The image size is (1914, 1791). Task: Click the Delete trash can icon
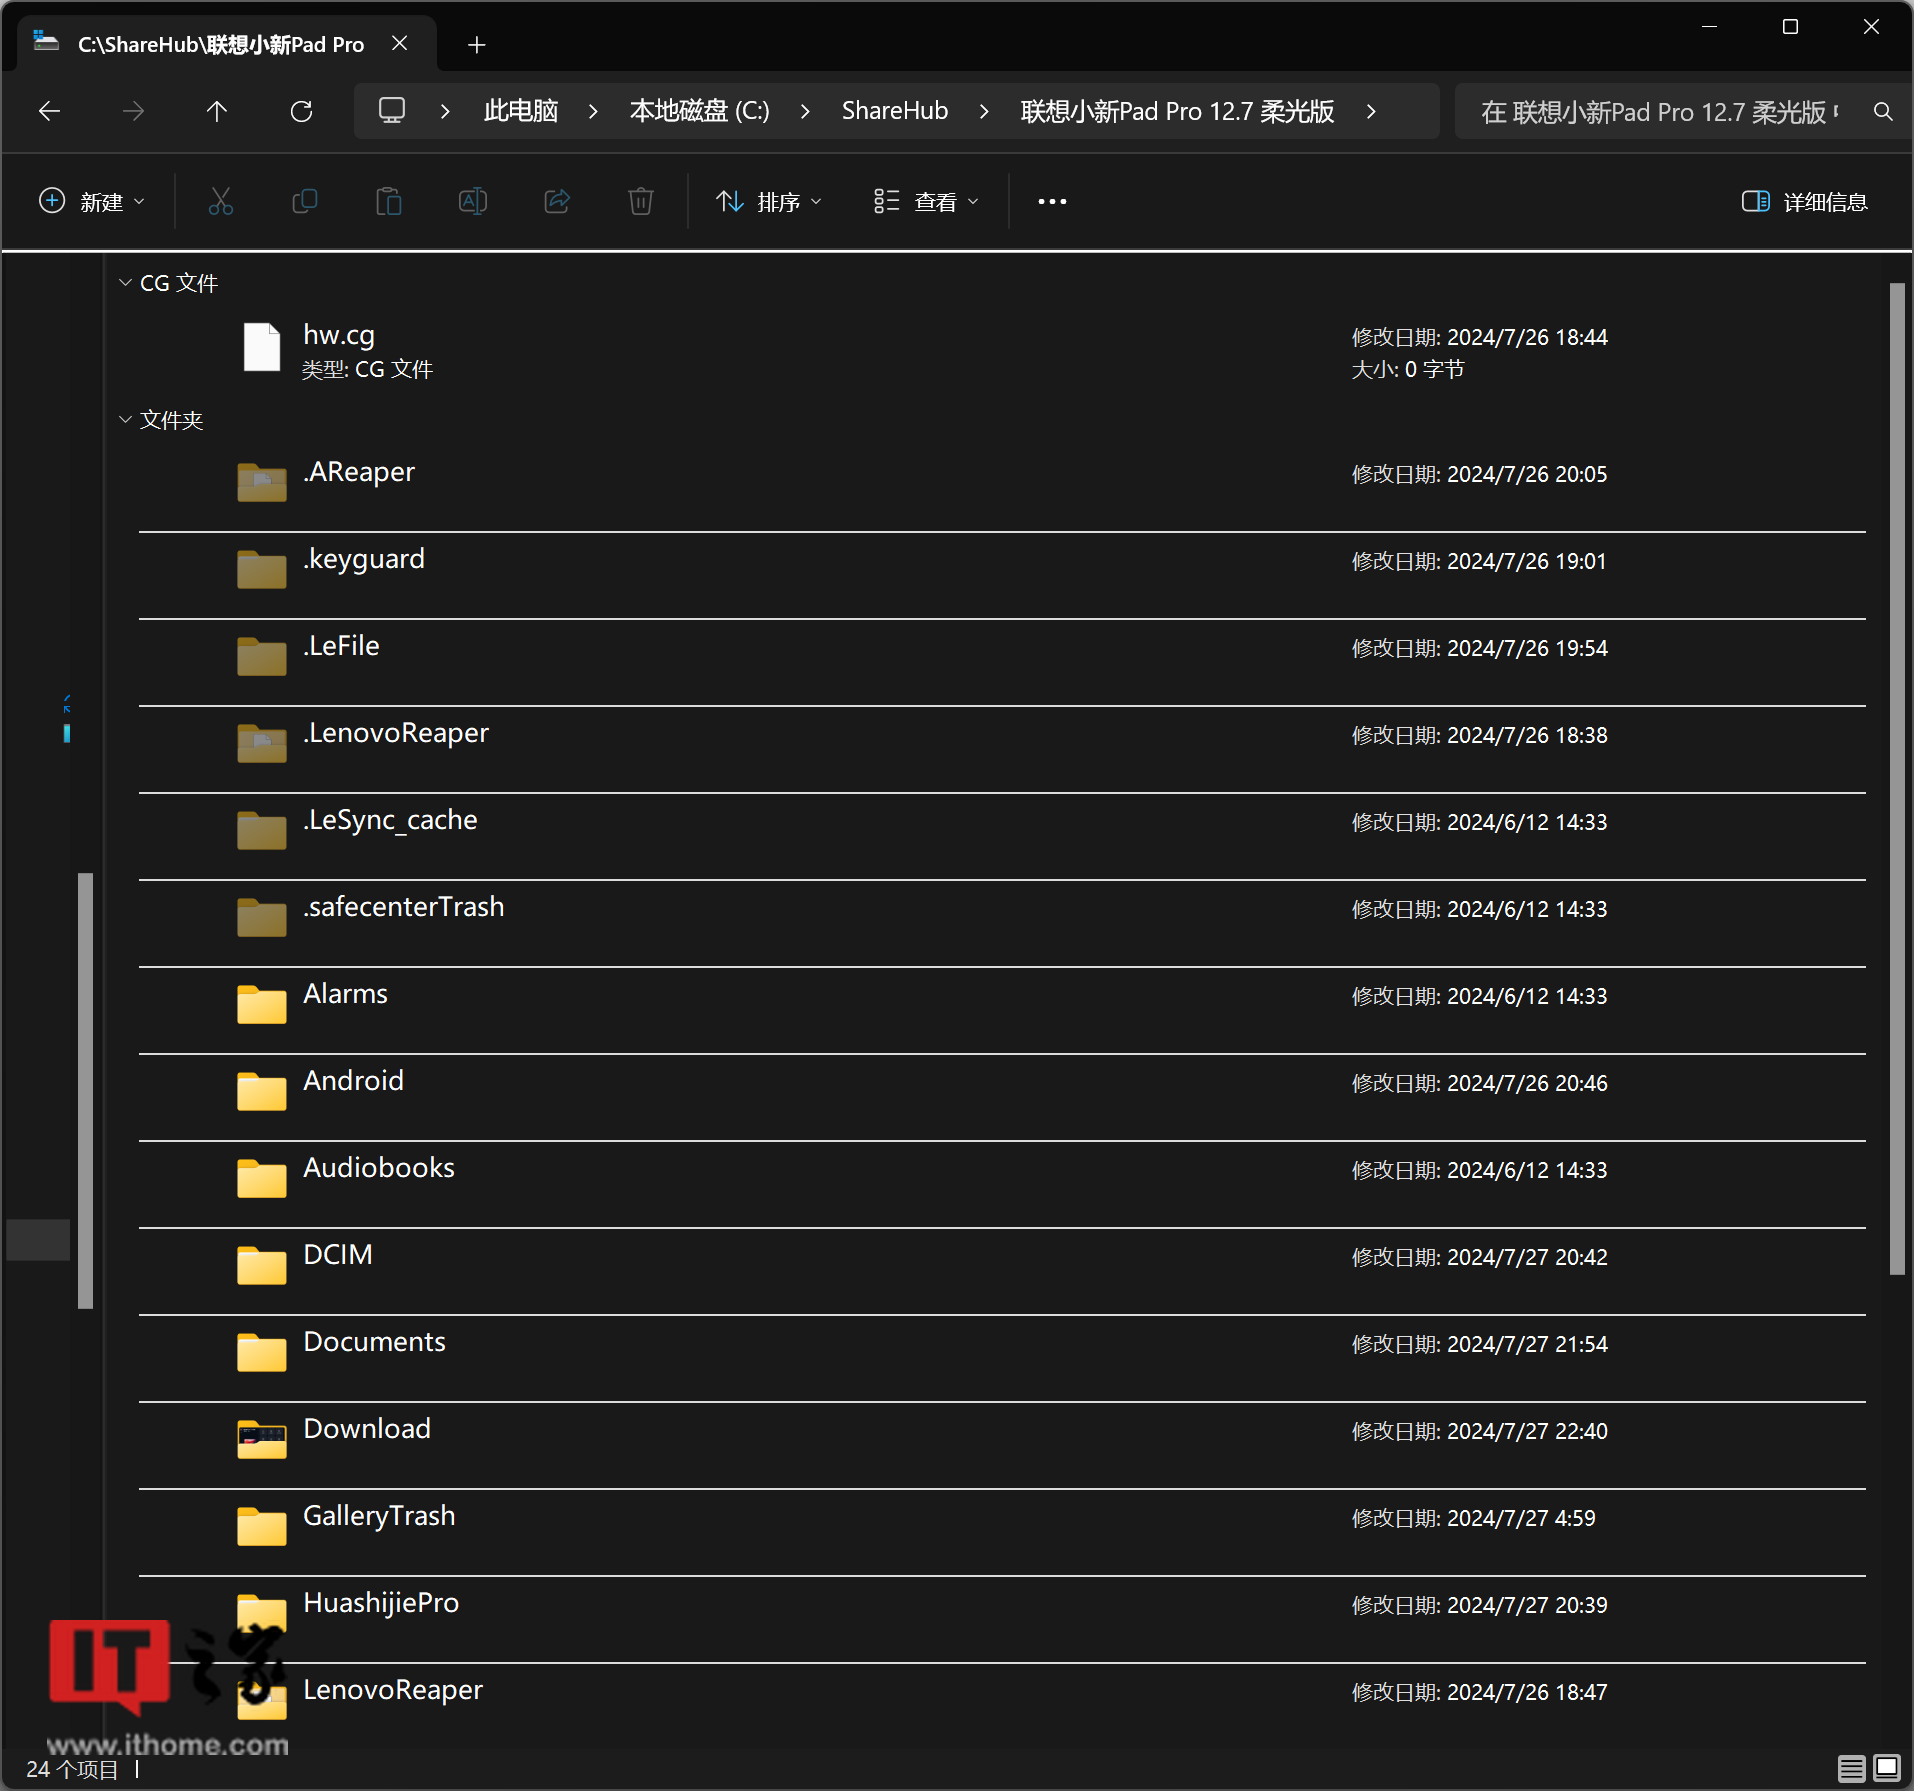point(640,201)
